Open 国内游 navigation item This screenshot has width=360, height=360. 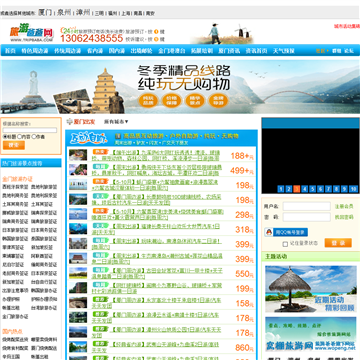(117, 51)
